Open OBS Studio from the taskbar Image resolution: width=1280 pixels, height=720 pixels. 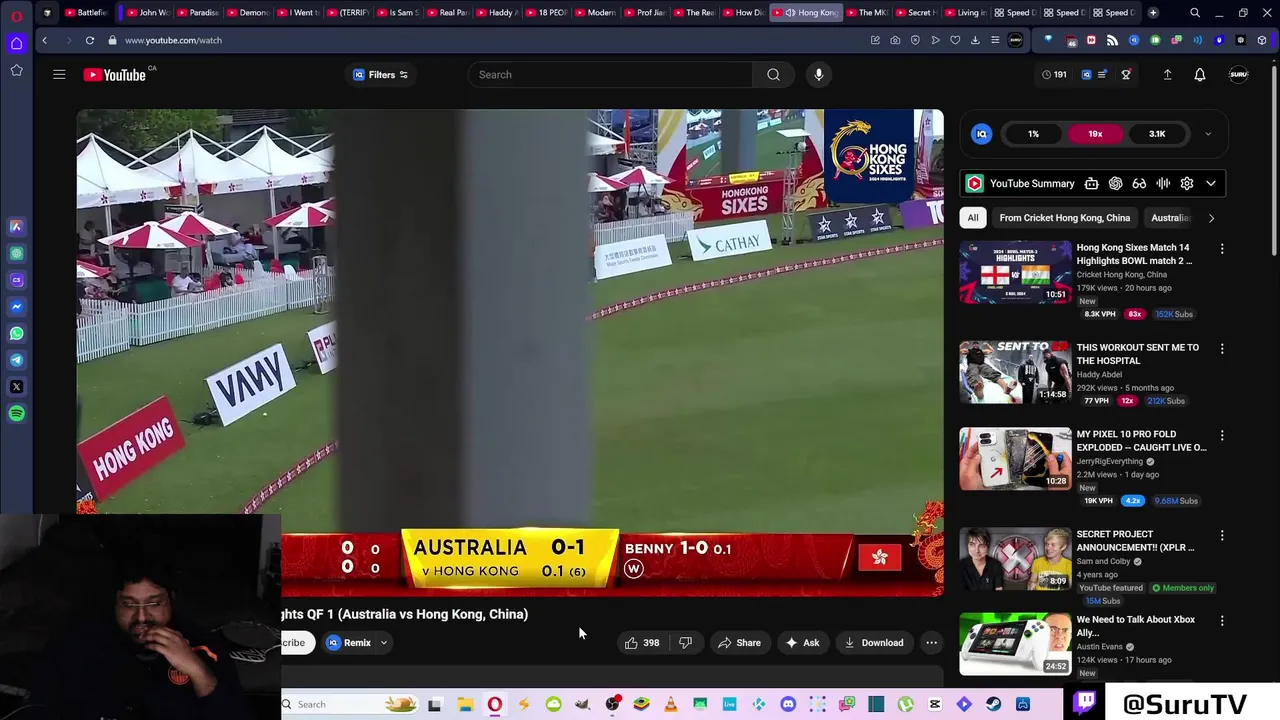click(x=612, y=704)
